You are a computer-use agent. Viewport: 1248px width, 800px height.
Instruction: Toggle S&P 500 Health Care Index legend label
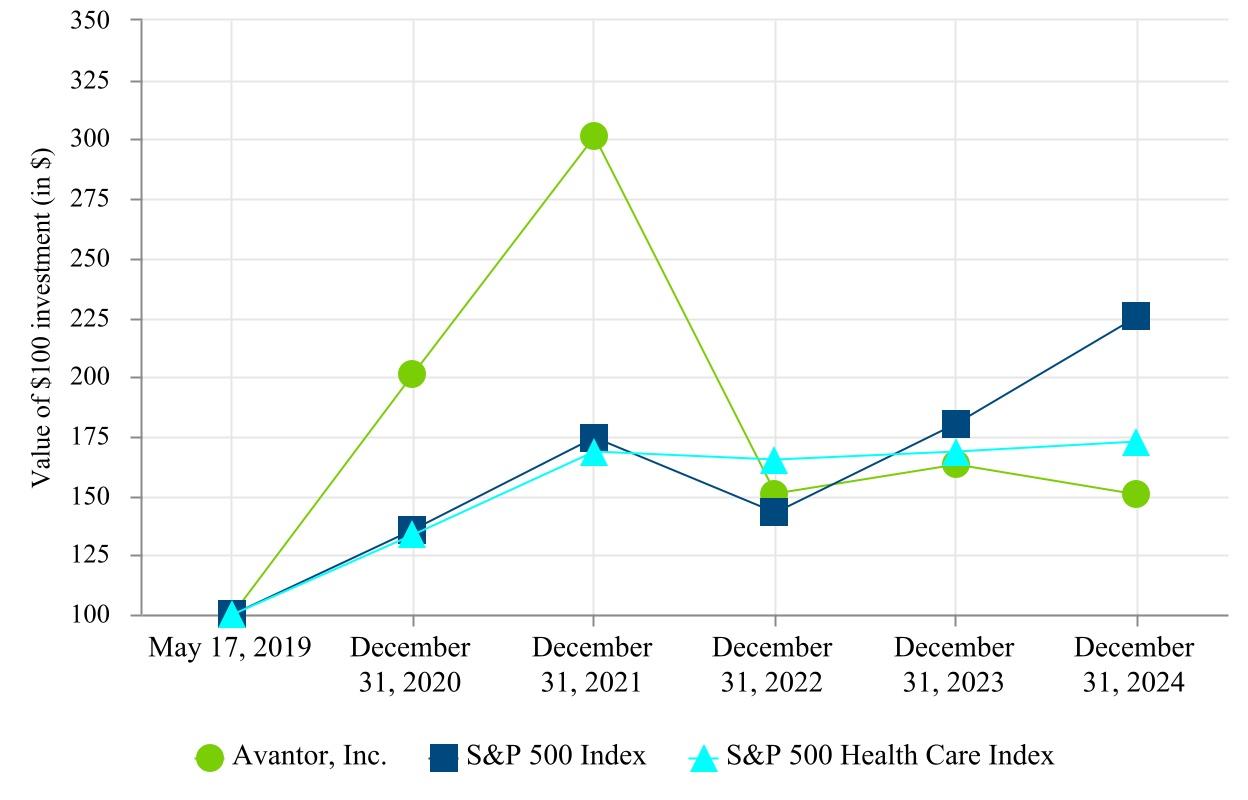point(890,756)
